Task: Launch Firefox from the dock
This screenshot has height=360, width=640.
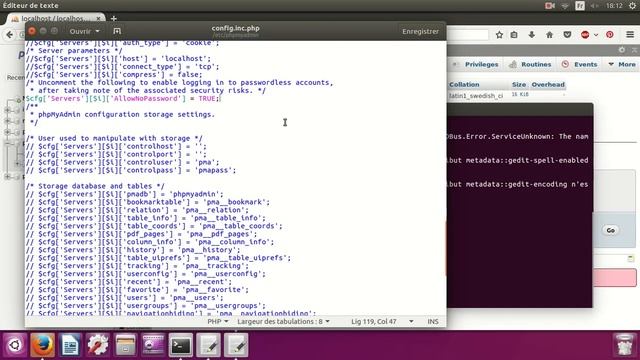Action: 42,345
